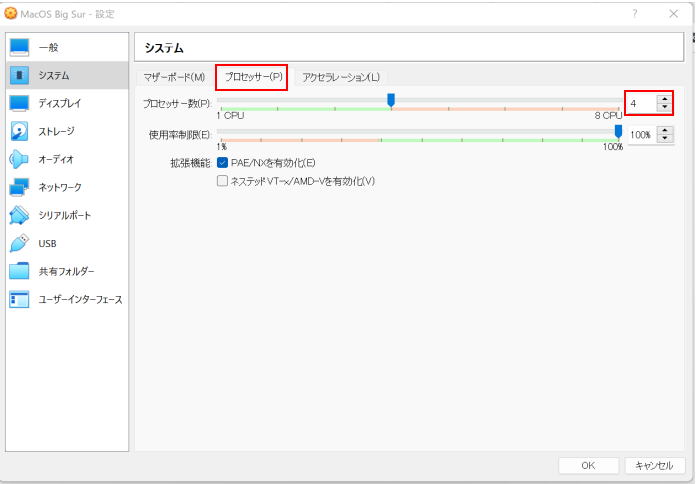This screenshot has width=697, height=484.
Task: Select シリアルポート label in sidebar
Action: [x=64, y=215]
